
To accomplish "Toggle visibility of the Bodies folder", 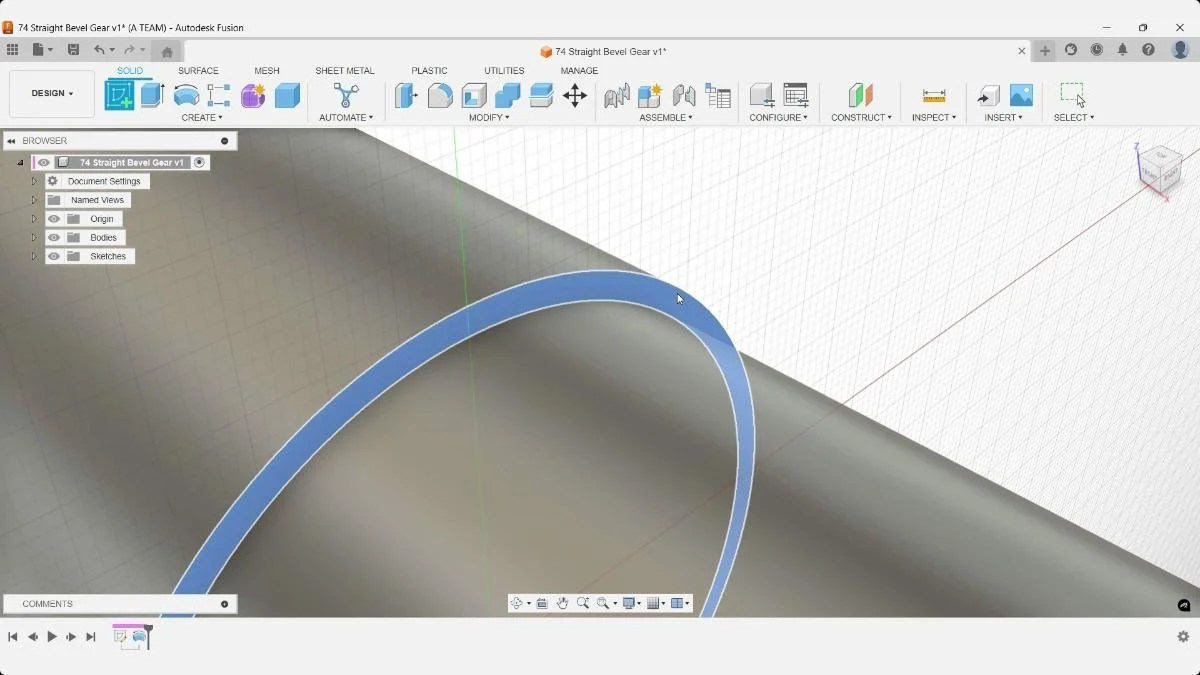I will coord(54,238).
